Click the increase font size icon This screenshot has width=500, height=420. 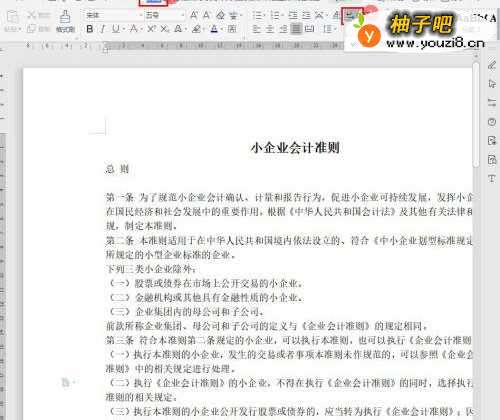194,15
